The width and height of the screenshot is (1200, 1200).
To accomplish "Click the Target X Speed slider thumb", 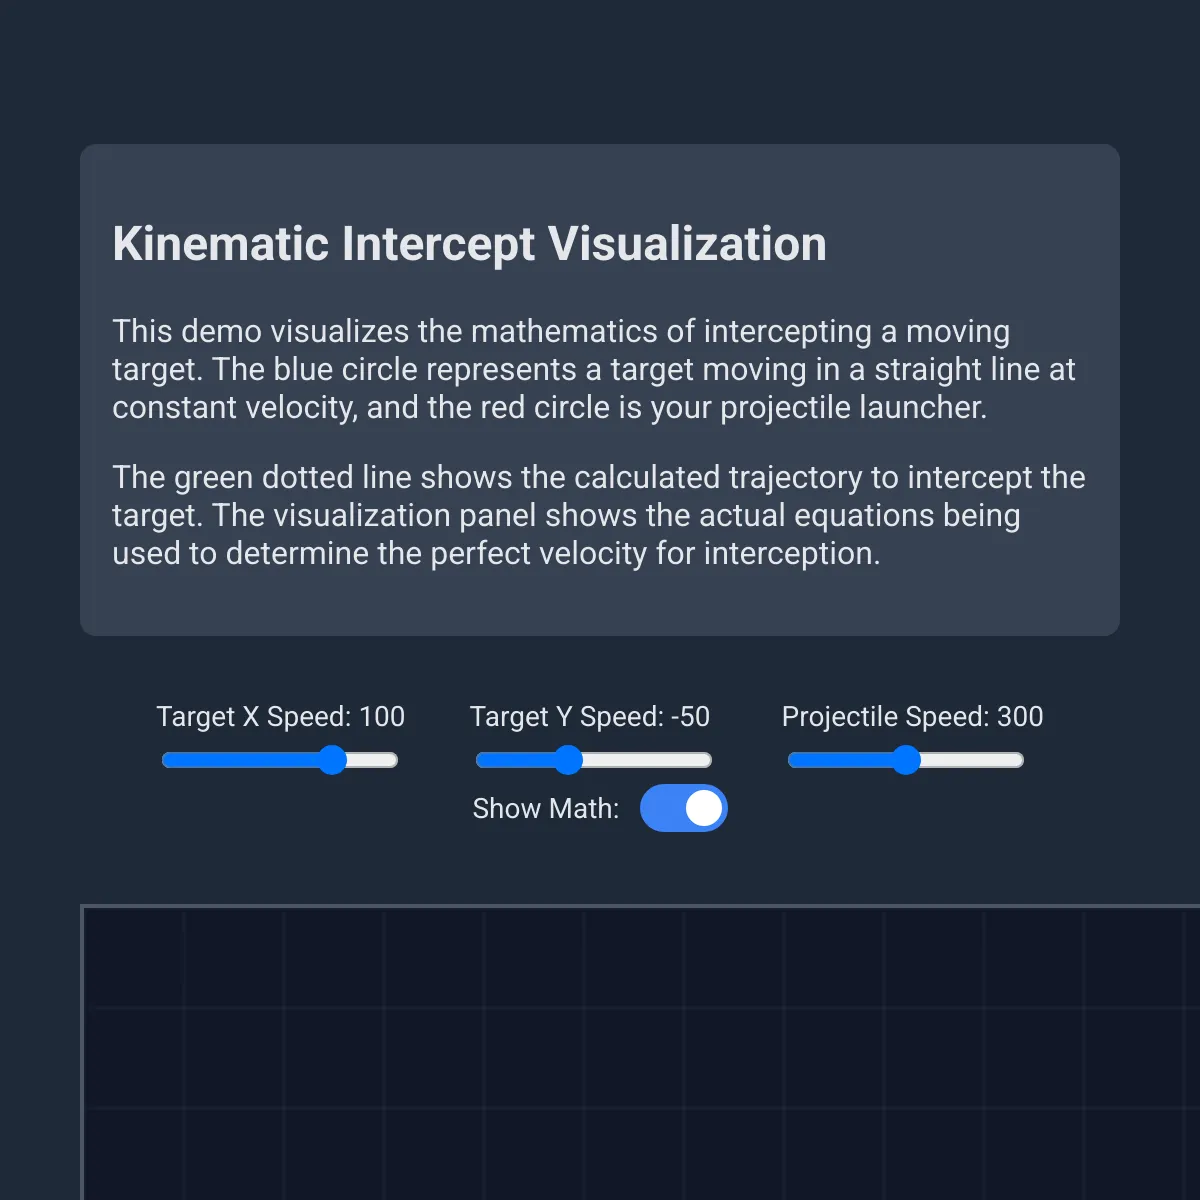I will pyautogui.click(x=332, y=760).
